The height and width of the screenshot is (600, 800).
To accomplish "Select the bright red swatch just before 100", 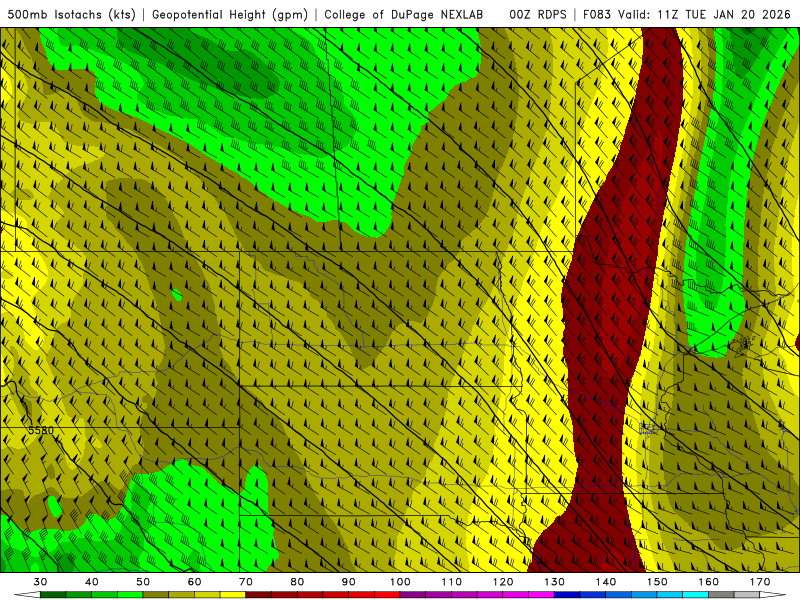I will [x=387, y=595].
